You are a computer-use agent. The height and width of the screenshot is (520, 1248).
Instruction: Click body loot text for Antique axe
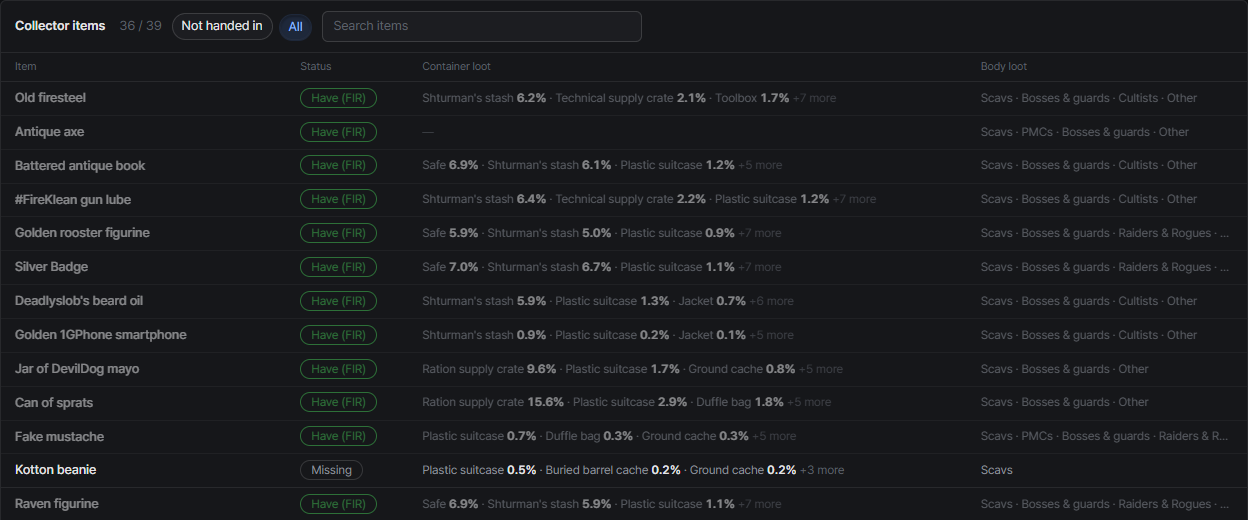1085,132
